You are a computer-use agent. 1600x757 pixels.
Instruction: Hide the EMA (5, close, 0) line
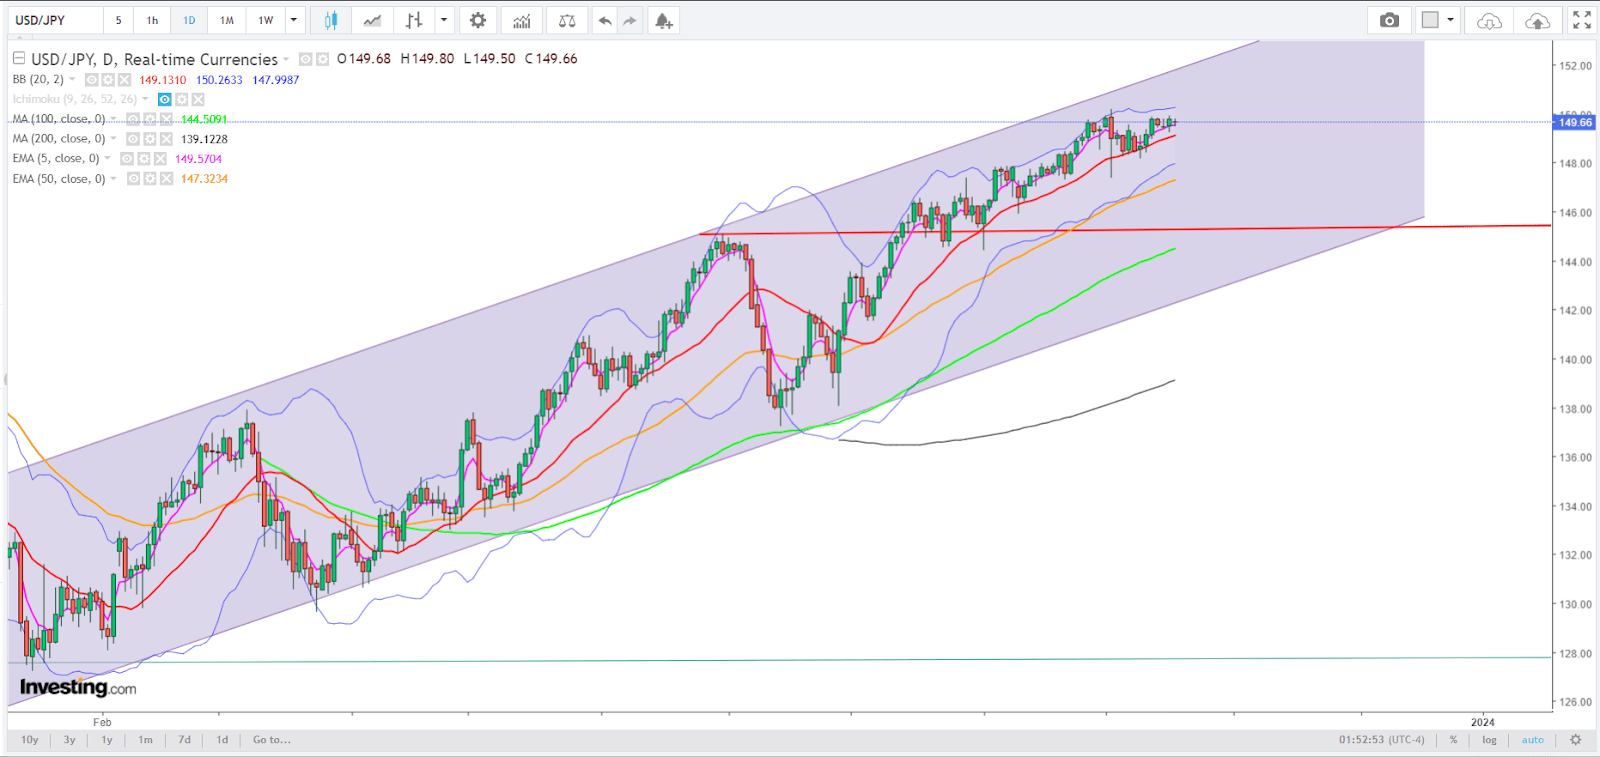[x=127, y=159]
